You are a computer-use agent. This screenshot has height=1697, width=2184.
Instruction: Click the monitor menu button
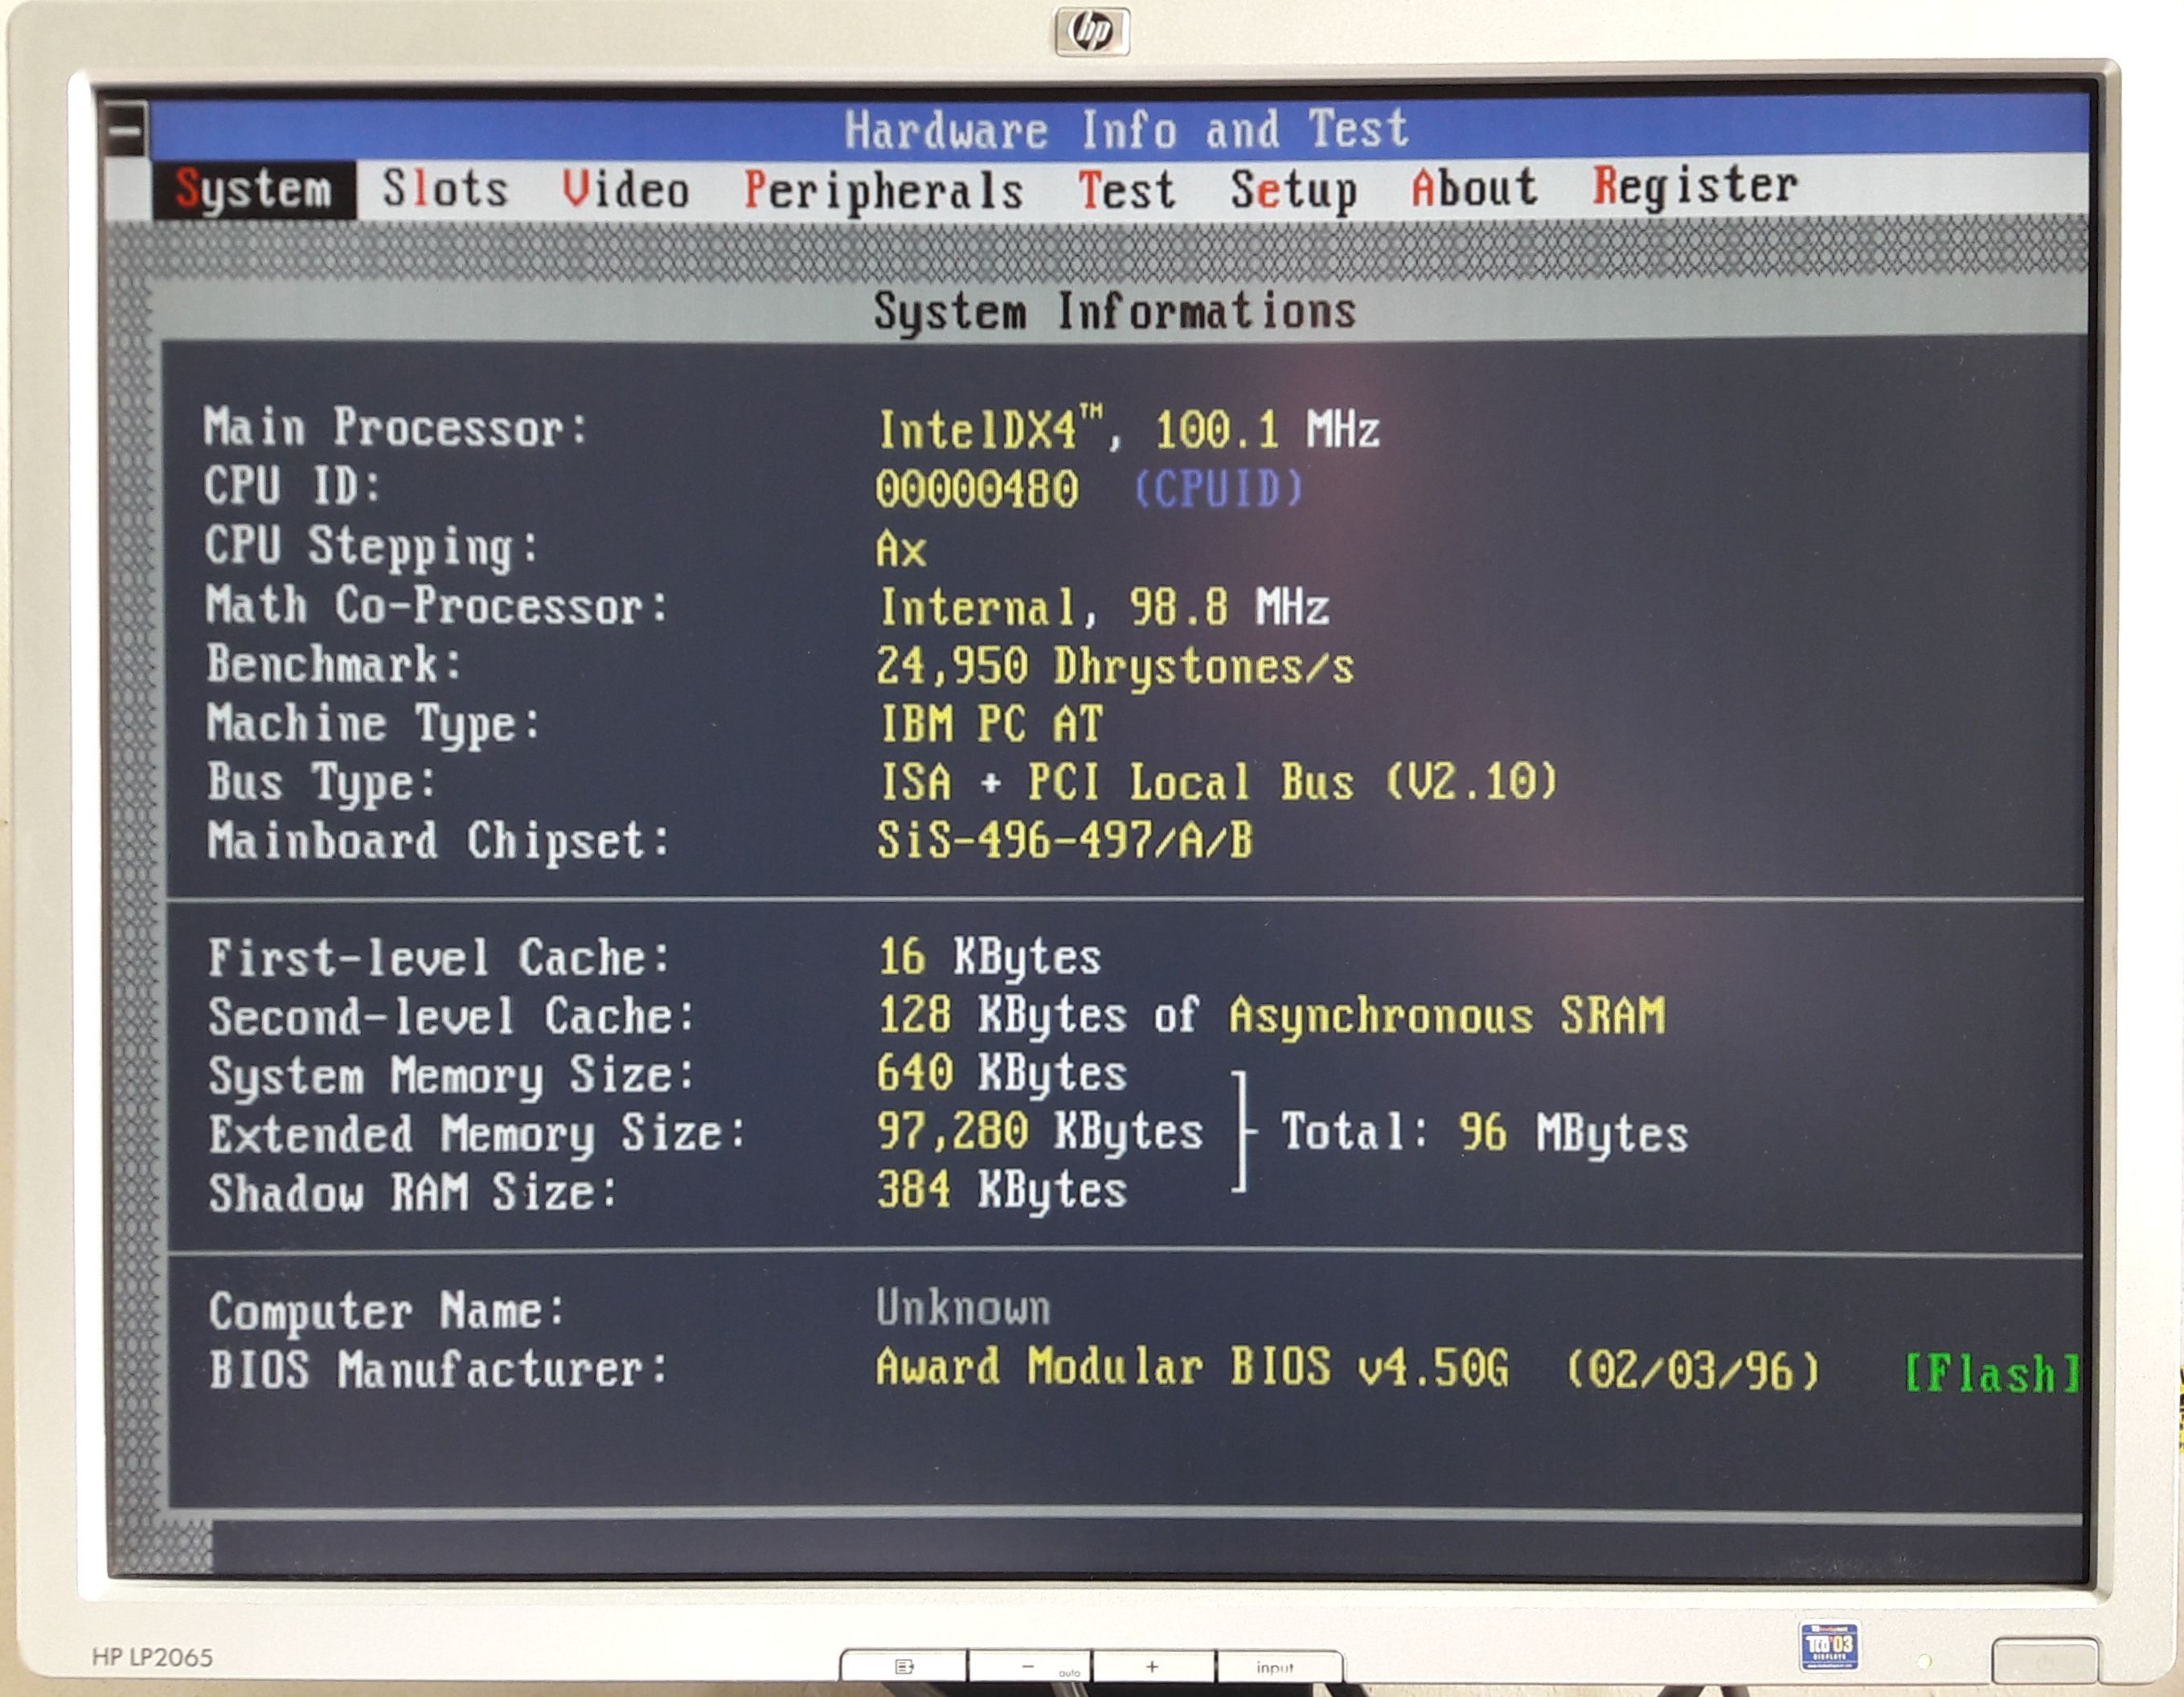point(904,1666)
